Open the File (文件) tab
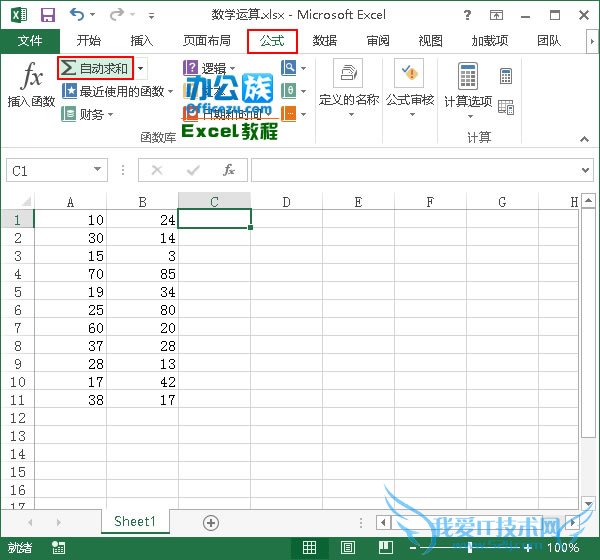The width and height of the screenshot is (600, 560). [31, 41]
